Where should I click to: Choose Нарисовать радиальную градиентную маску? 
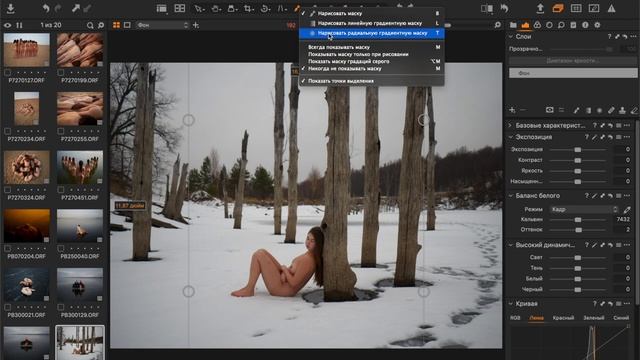372,33
